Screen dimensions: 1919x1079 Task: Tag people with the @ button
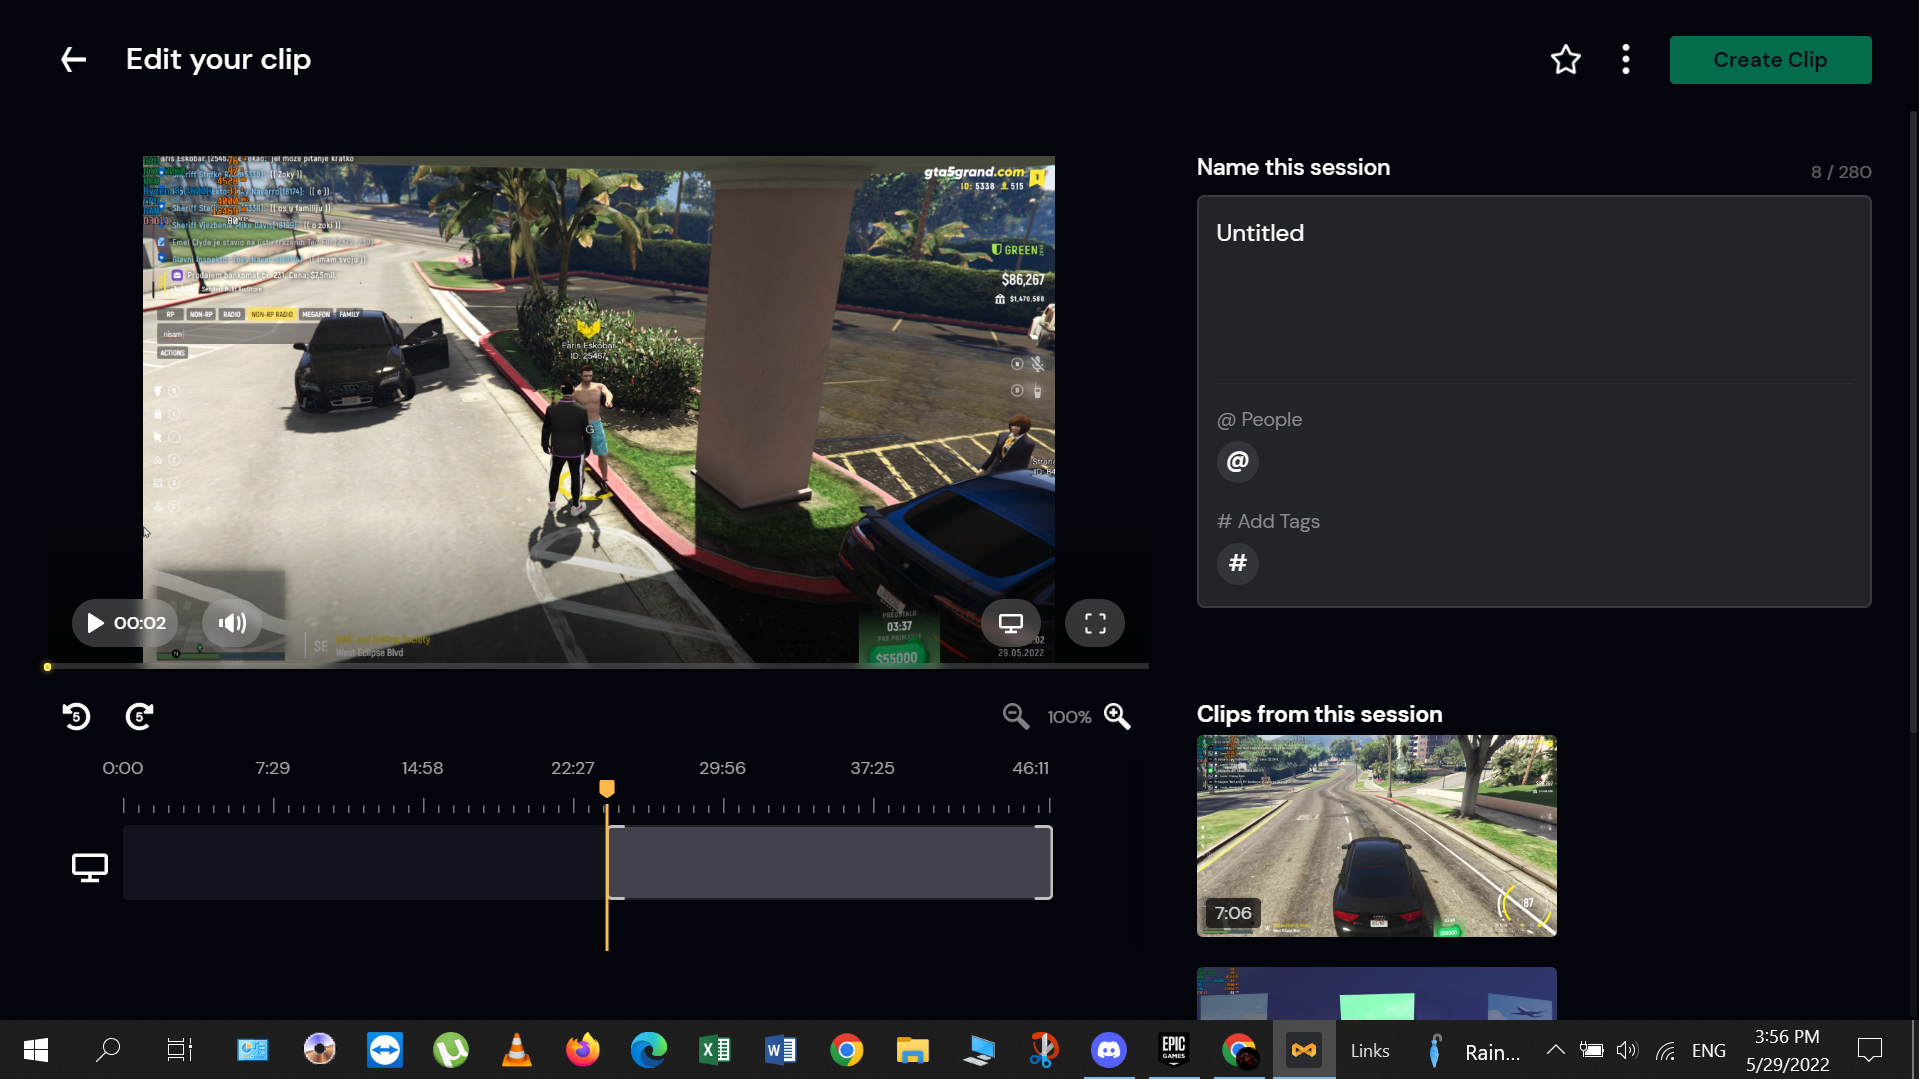(x=1238, y=462)
